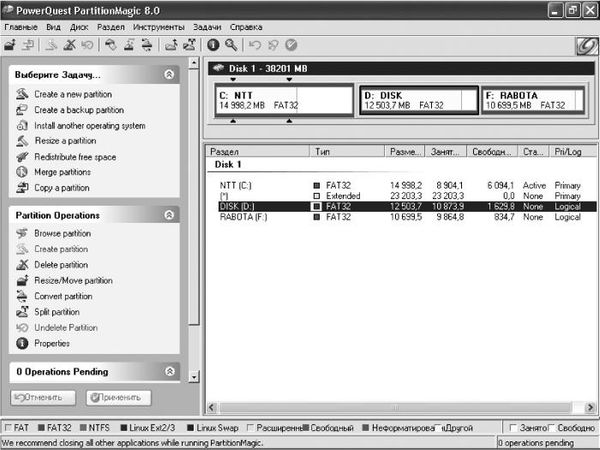Click the Delete partition icon

(x=24, y=265)
